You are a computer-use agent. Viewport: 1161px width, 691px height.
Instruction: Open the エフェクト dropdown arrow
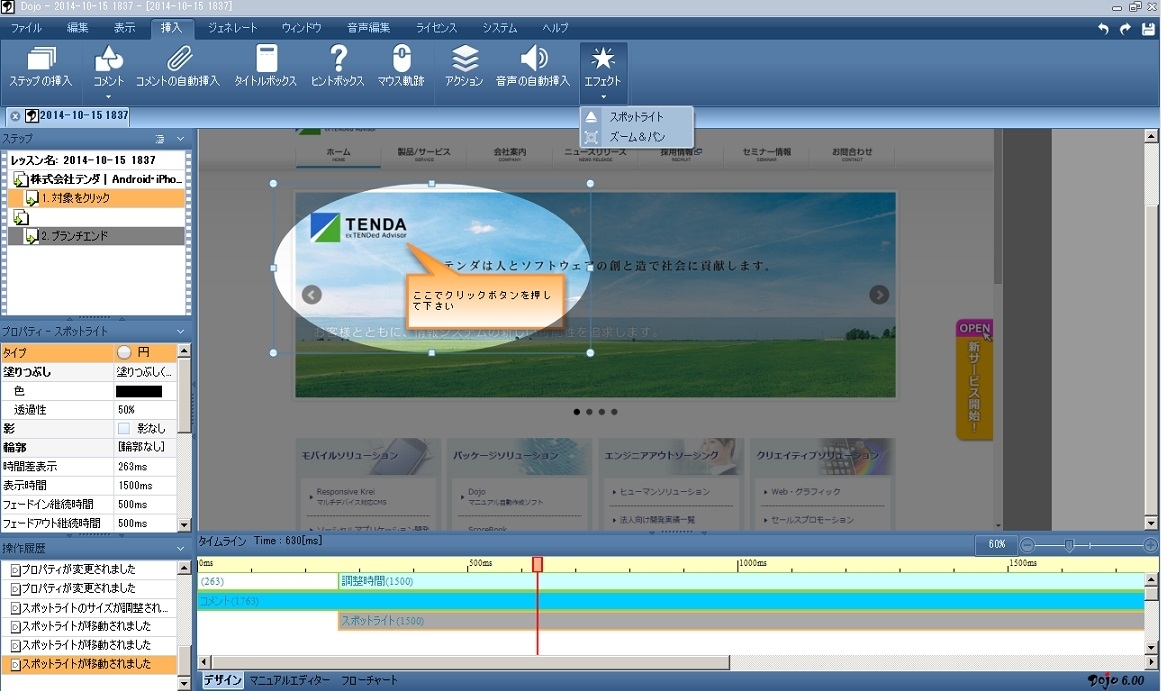pos(603,96)
